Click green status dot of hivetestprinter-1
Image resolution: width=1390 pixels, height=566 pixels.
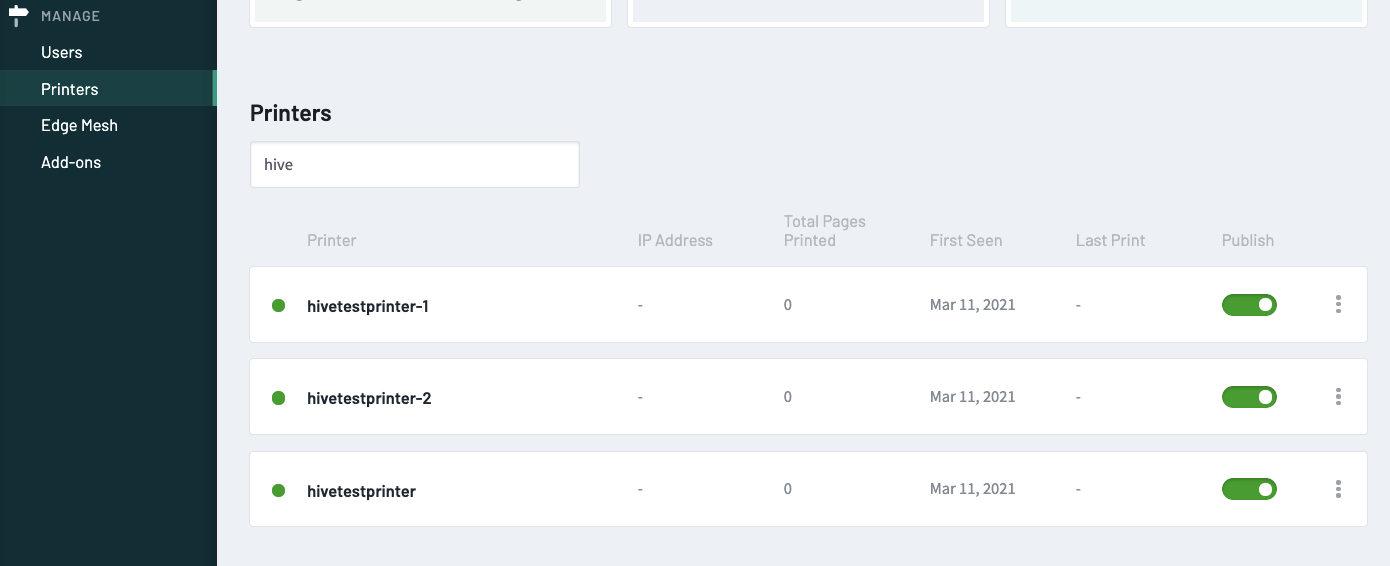(x=279, y=305)
